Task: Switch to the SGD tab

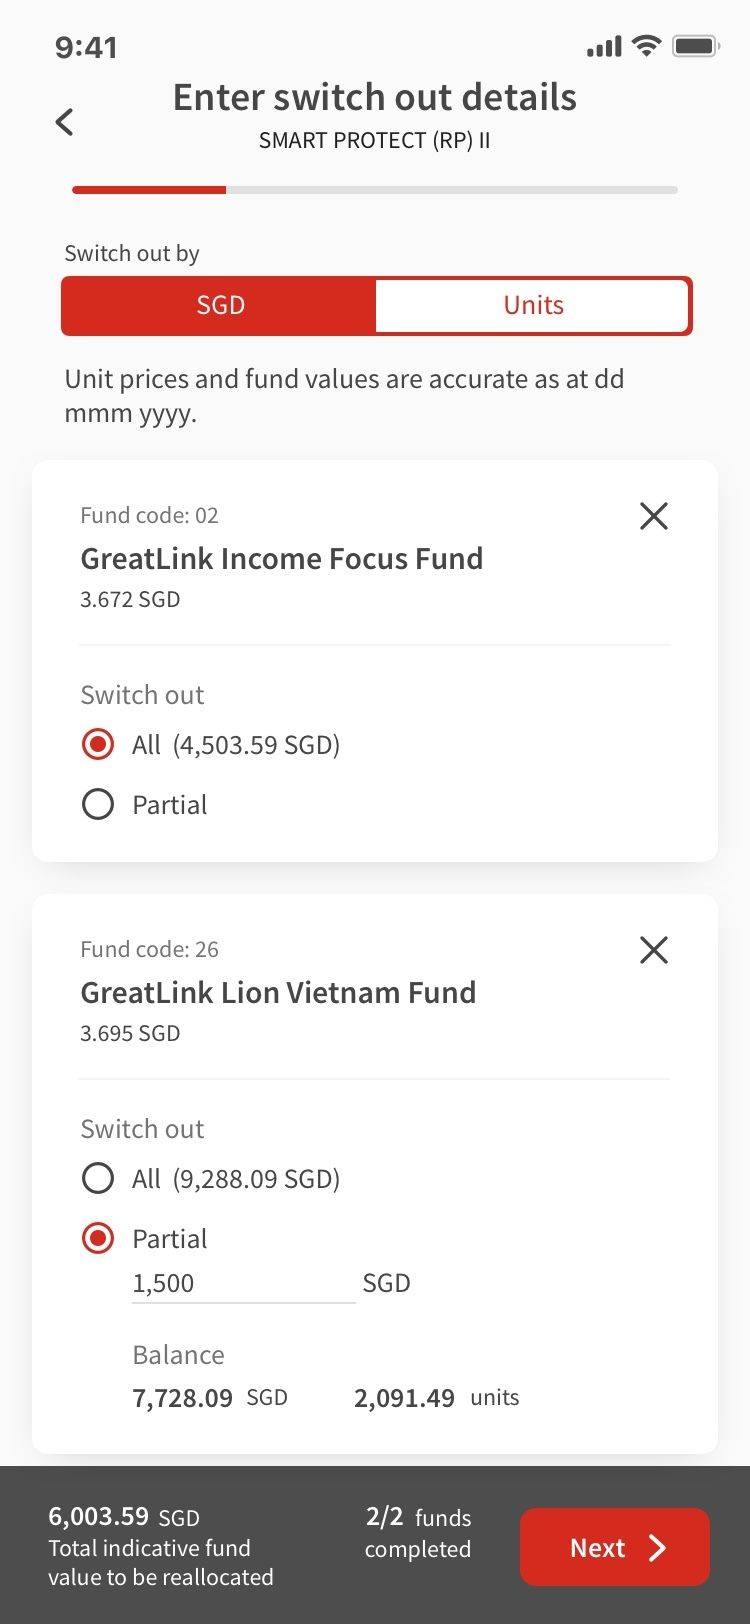Action: pyautogui.click(x=220, y=305)
